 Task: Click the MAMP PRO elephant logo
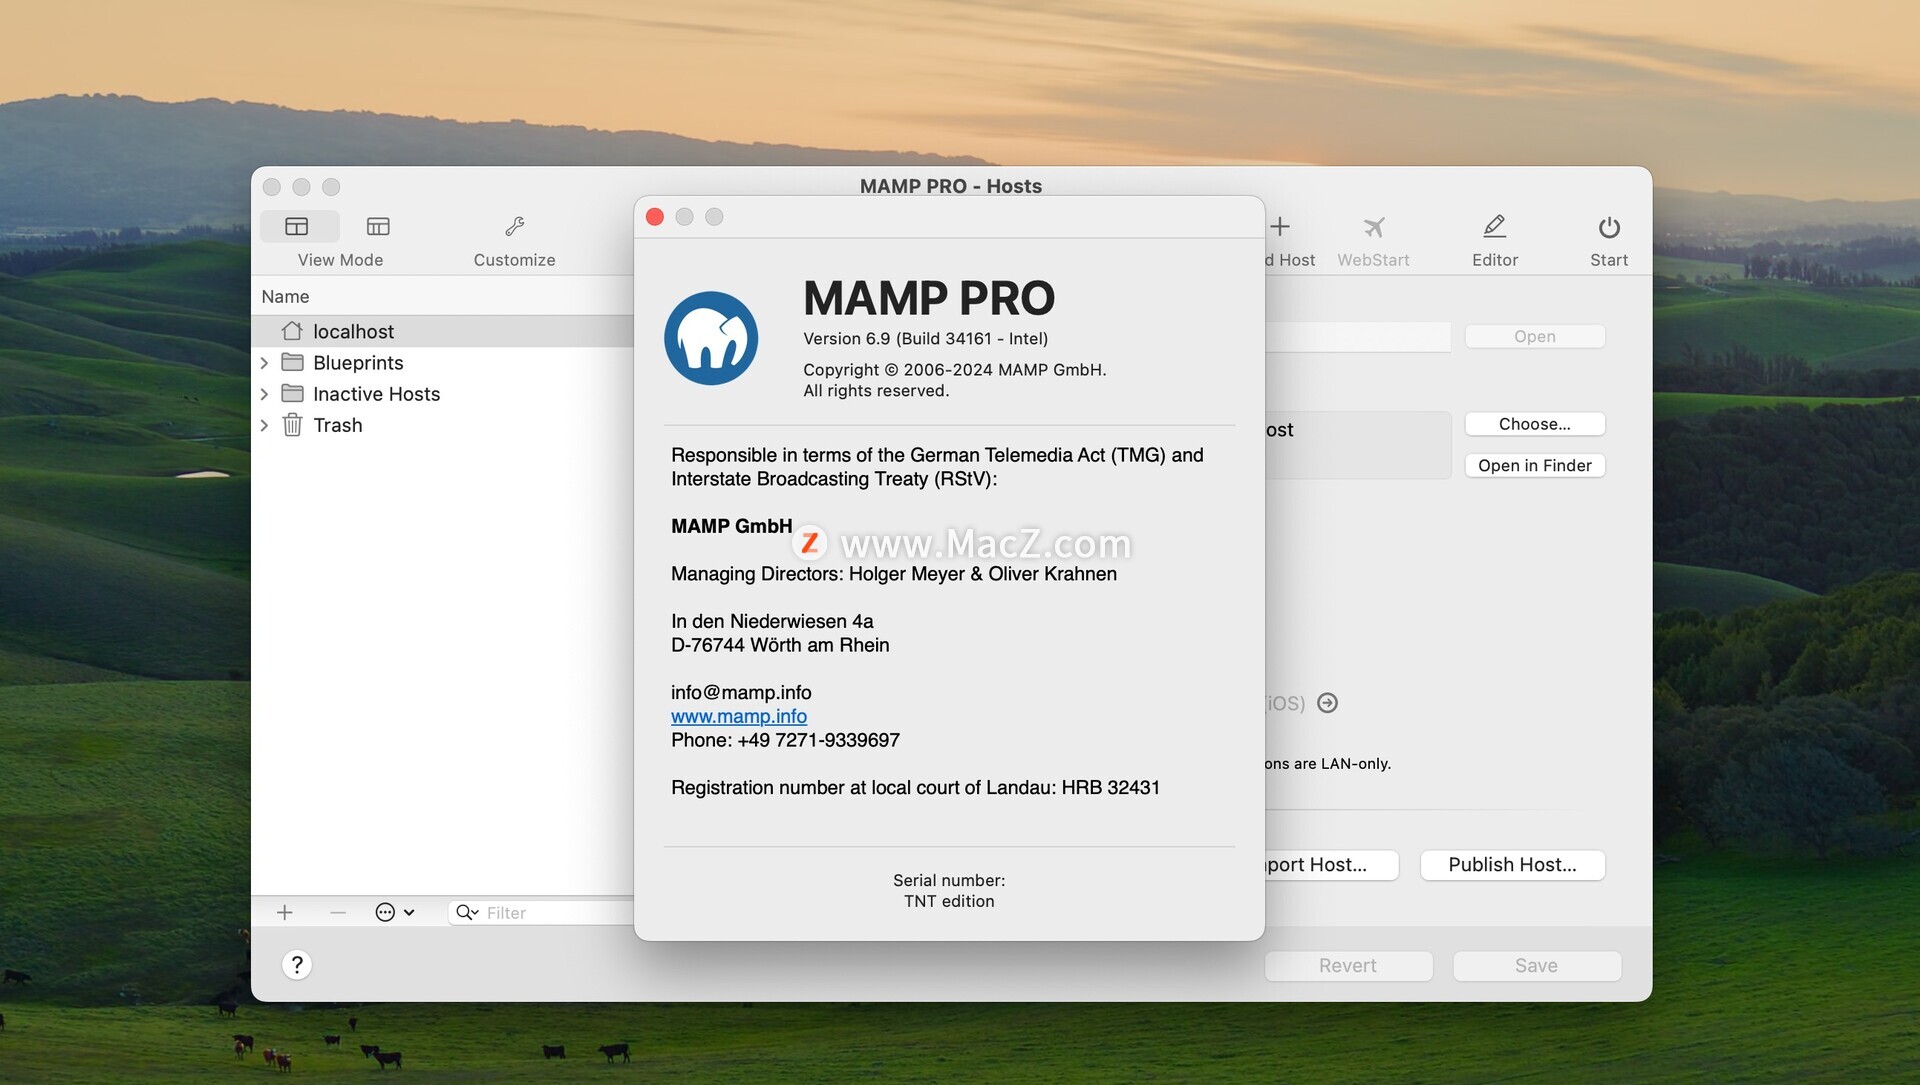click(711, 338)
